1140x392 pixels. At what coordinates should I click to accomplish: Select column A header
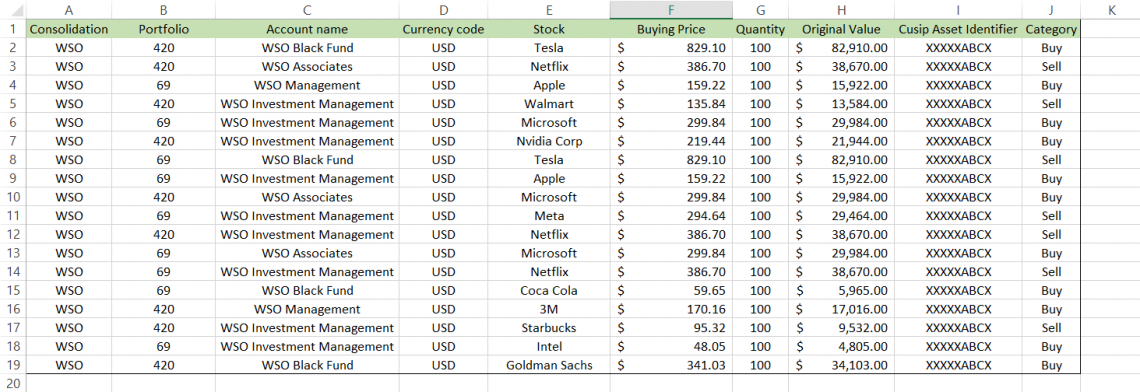(x=68, y=10)
